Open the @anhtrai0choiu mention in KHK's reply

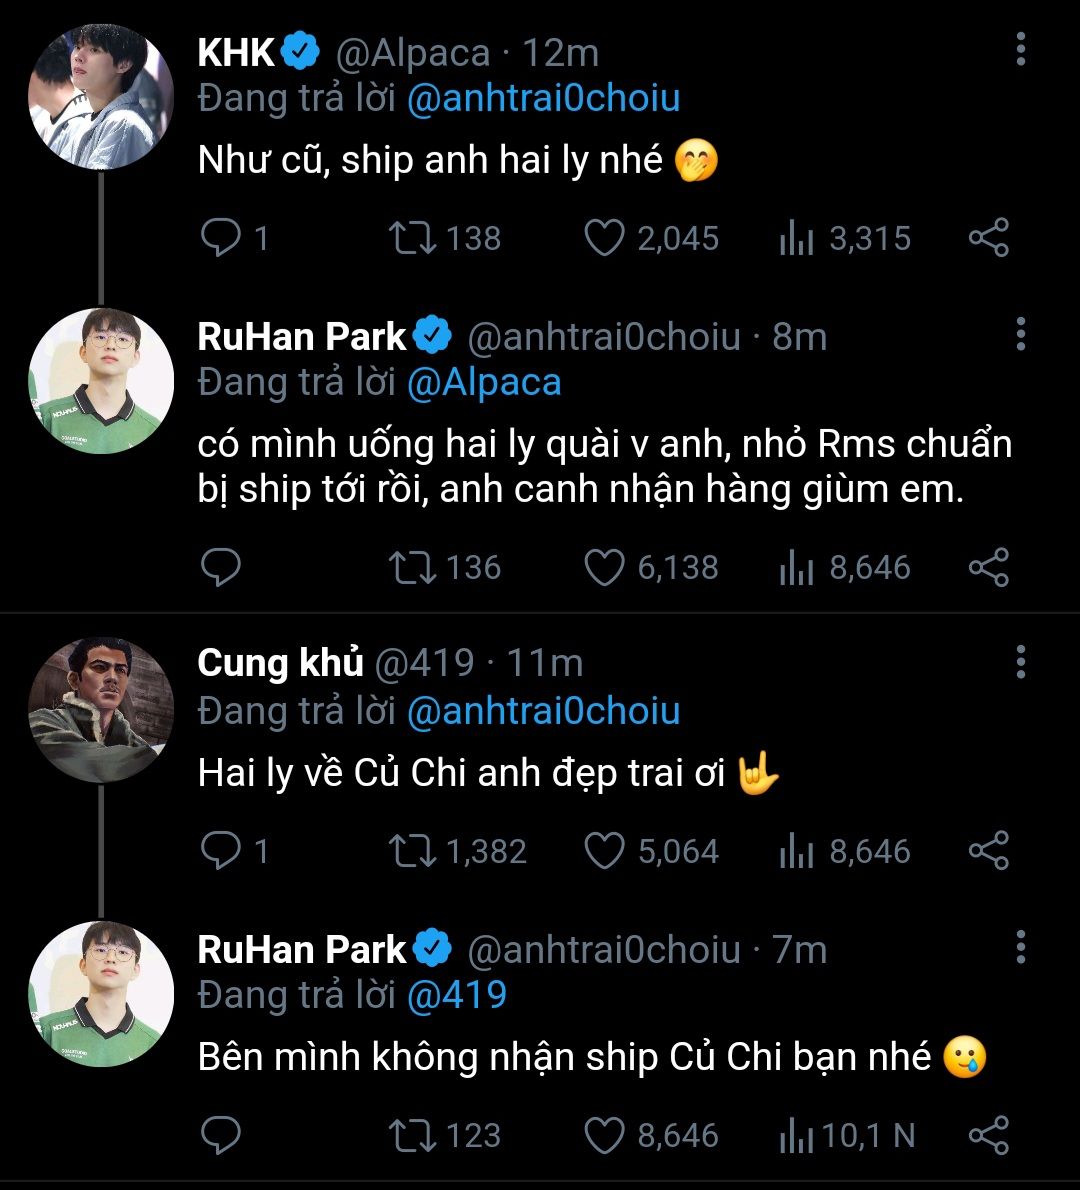click(x=543, y=98)
